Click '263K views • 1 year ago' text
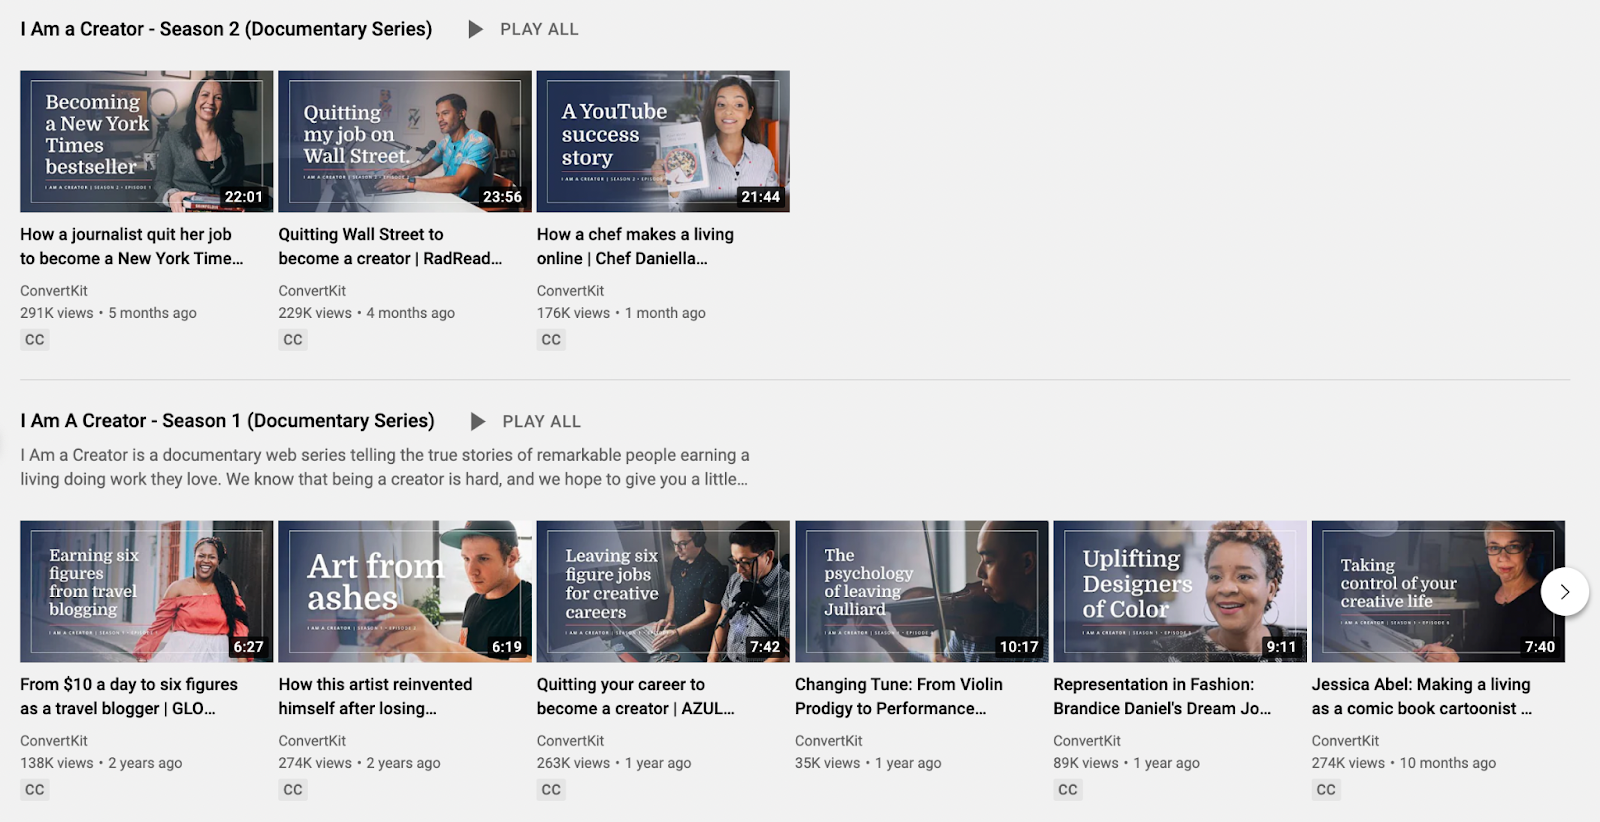 tap(614, 763)
